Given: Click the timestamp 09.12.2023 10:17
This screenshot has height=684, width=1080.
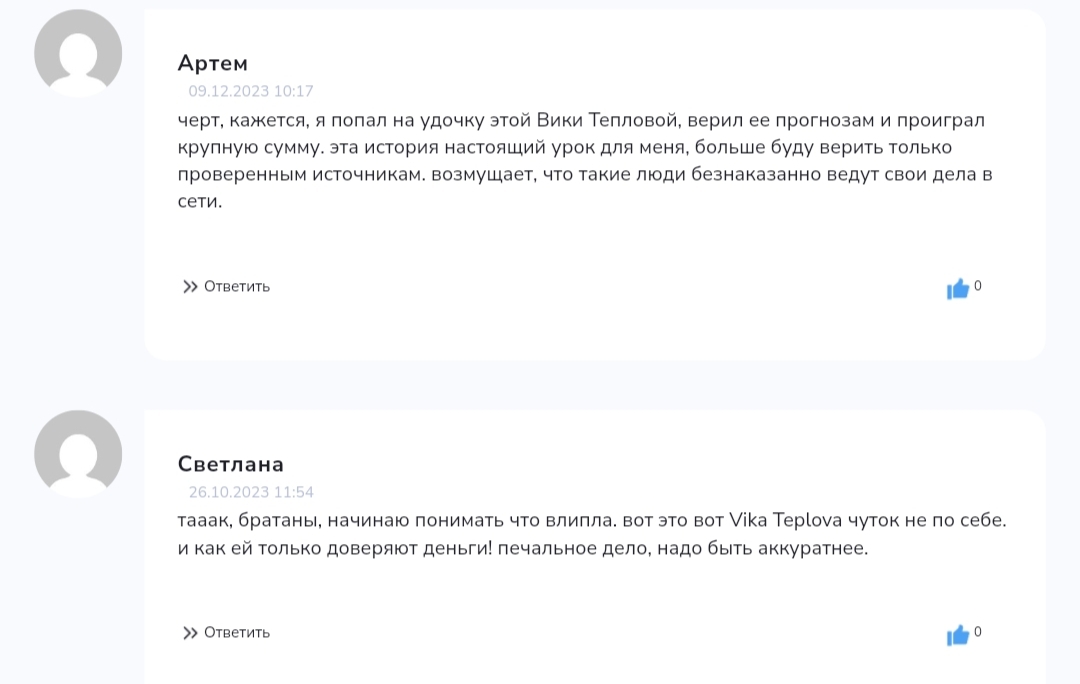Looking at the screenshot, I should (x=251, y=91).
